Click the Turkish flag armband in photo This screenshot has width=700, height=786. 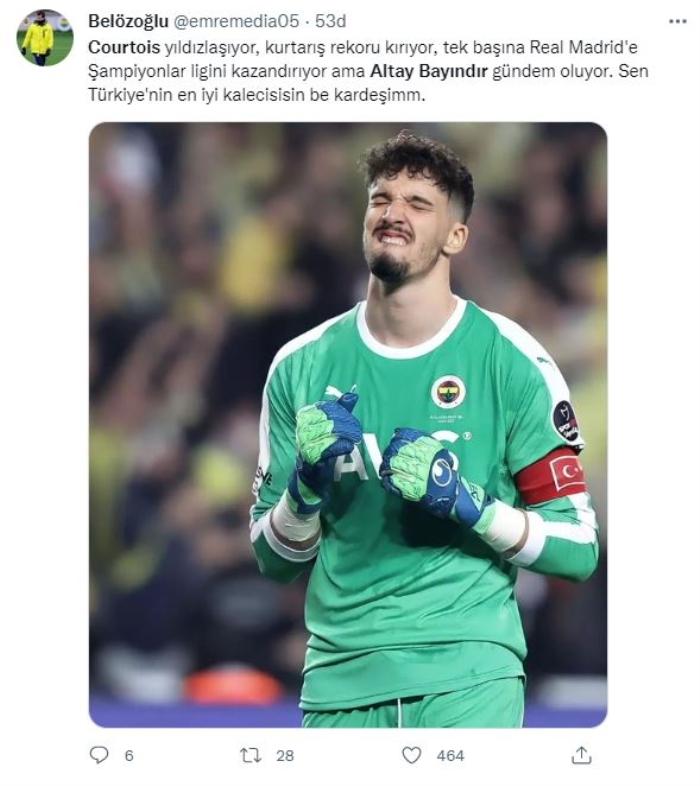coord(551,475)
